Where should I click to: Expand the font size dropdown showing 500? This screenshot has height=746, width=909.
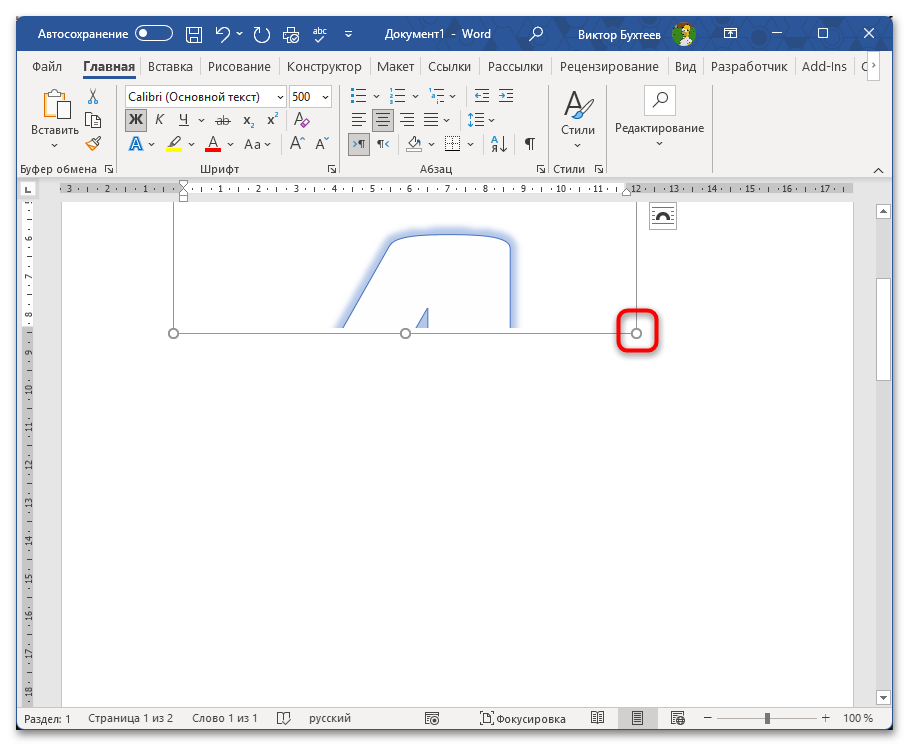click(x=329, y=97)
